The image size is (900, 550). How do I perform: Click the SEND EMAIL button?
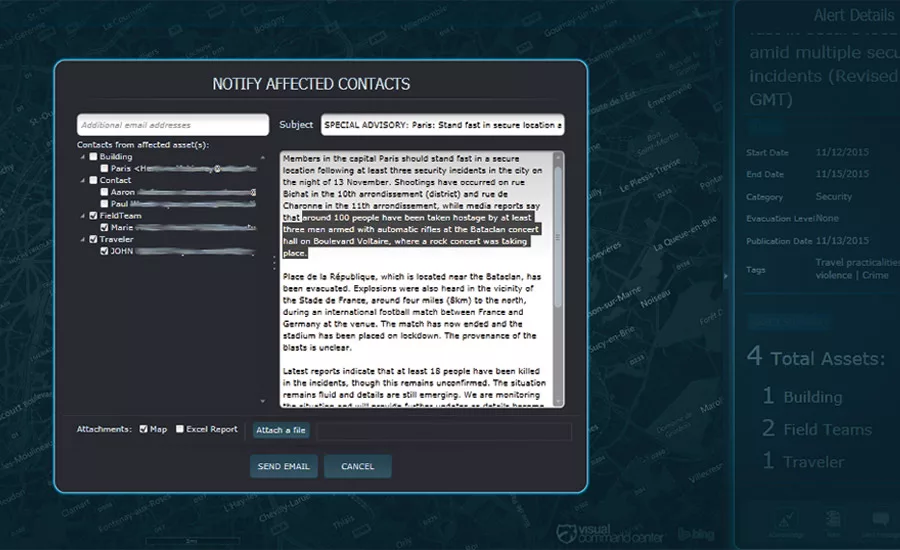point(283,466)
